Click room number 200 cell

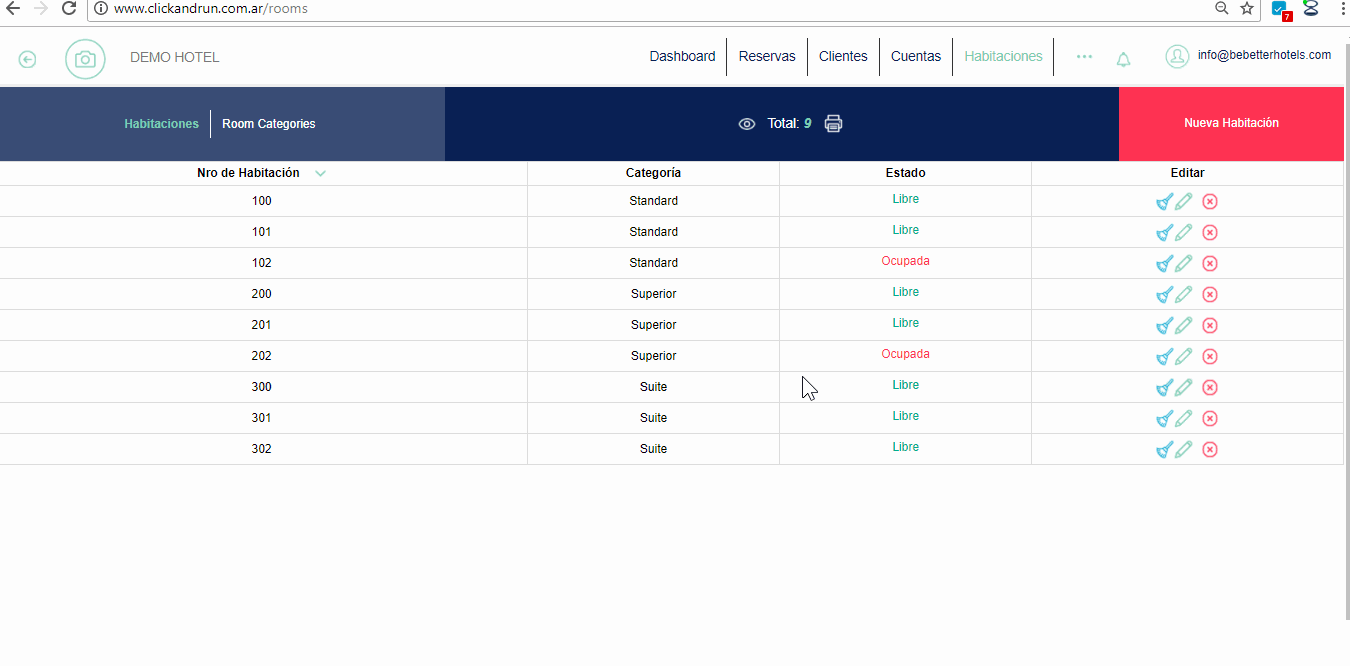[x=262, y=294]
